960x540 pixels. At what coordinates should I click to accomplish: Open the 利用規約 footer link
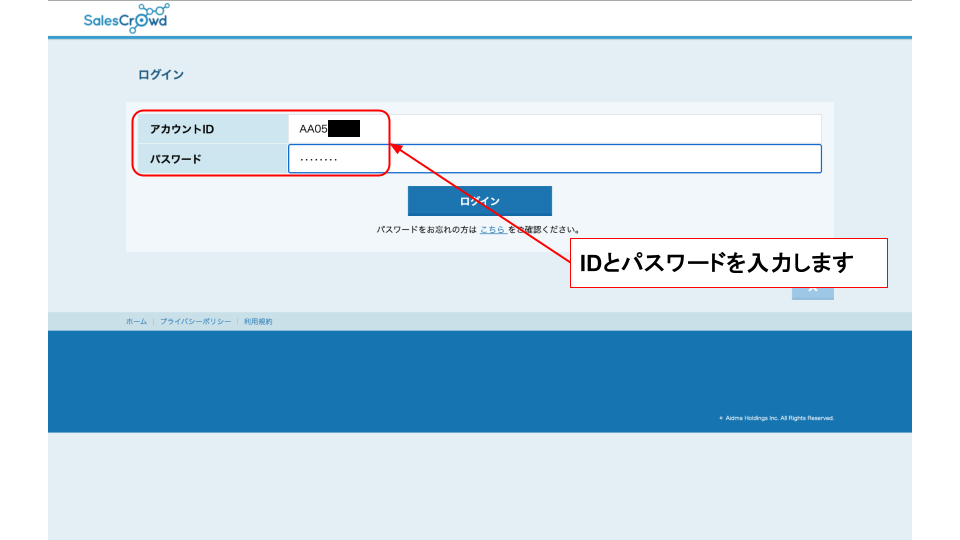[258, 321]
